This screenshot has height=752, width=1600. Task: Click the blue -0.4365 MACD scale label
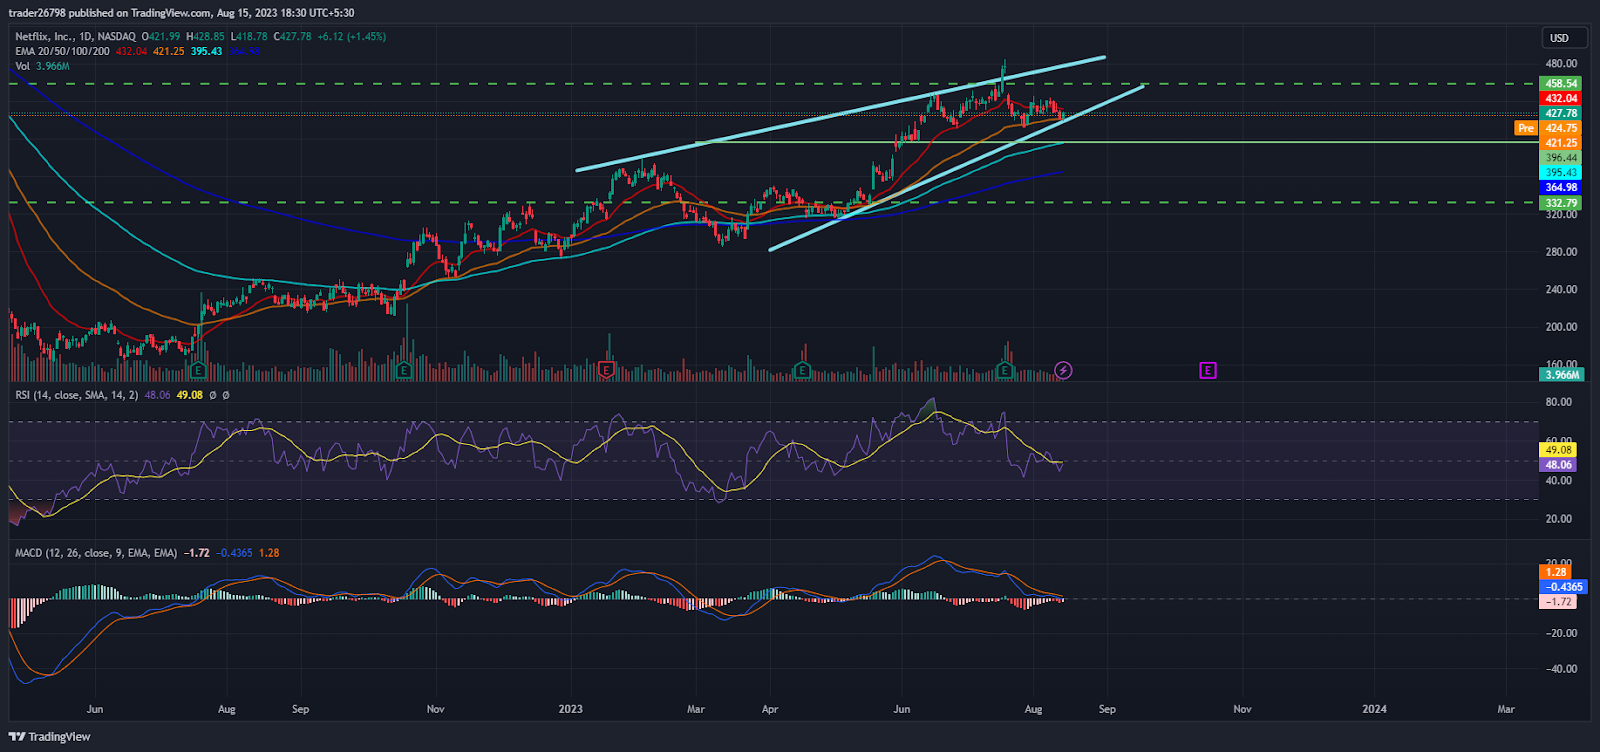(x=1564, y=587)
